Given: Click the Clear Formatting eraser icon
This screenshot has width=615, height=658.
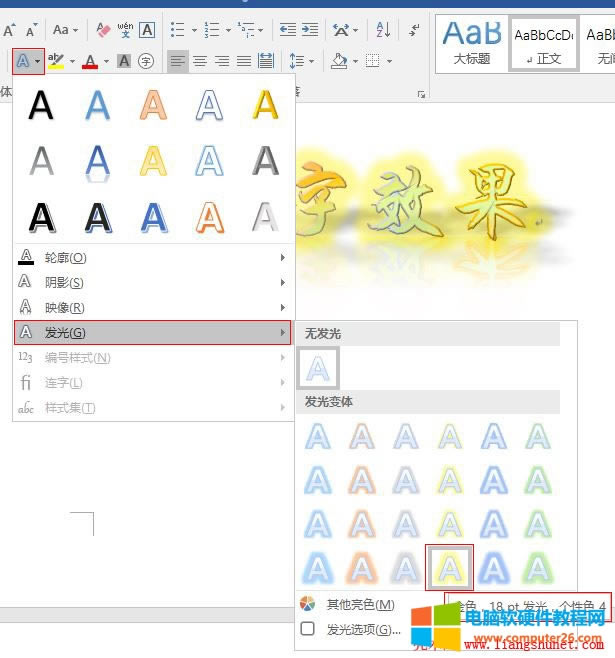Looking at the screenshot, I should 103,30.
